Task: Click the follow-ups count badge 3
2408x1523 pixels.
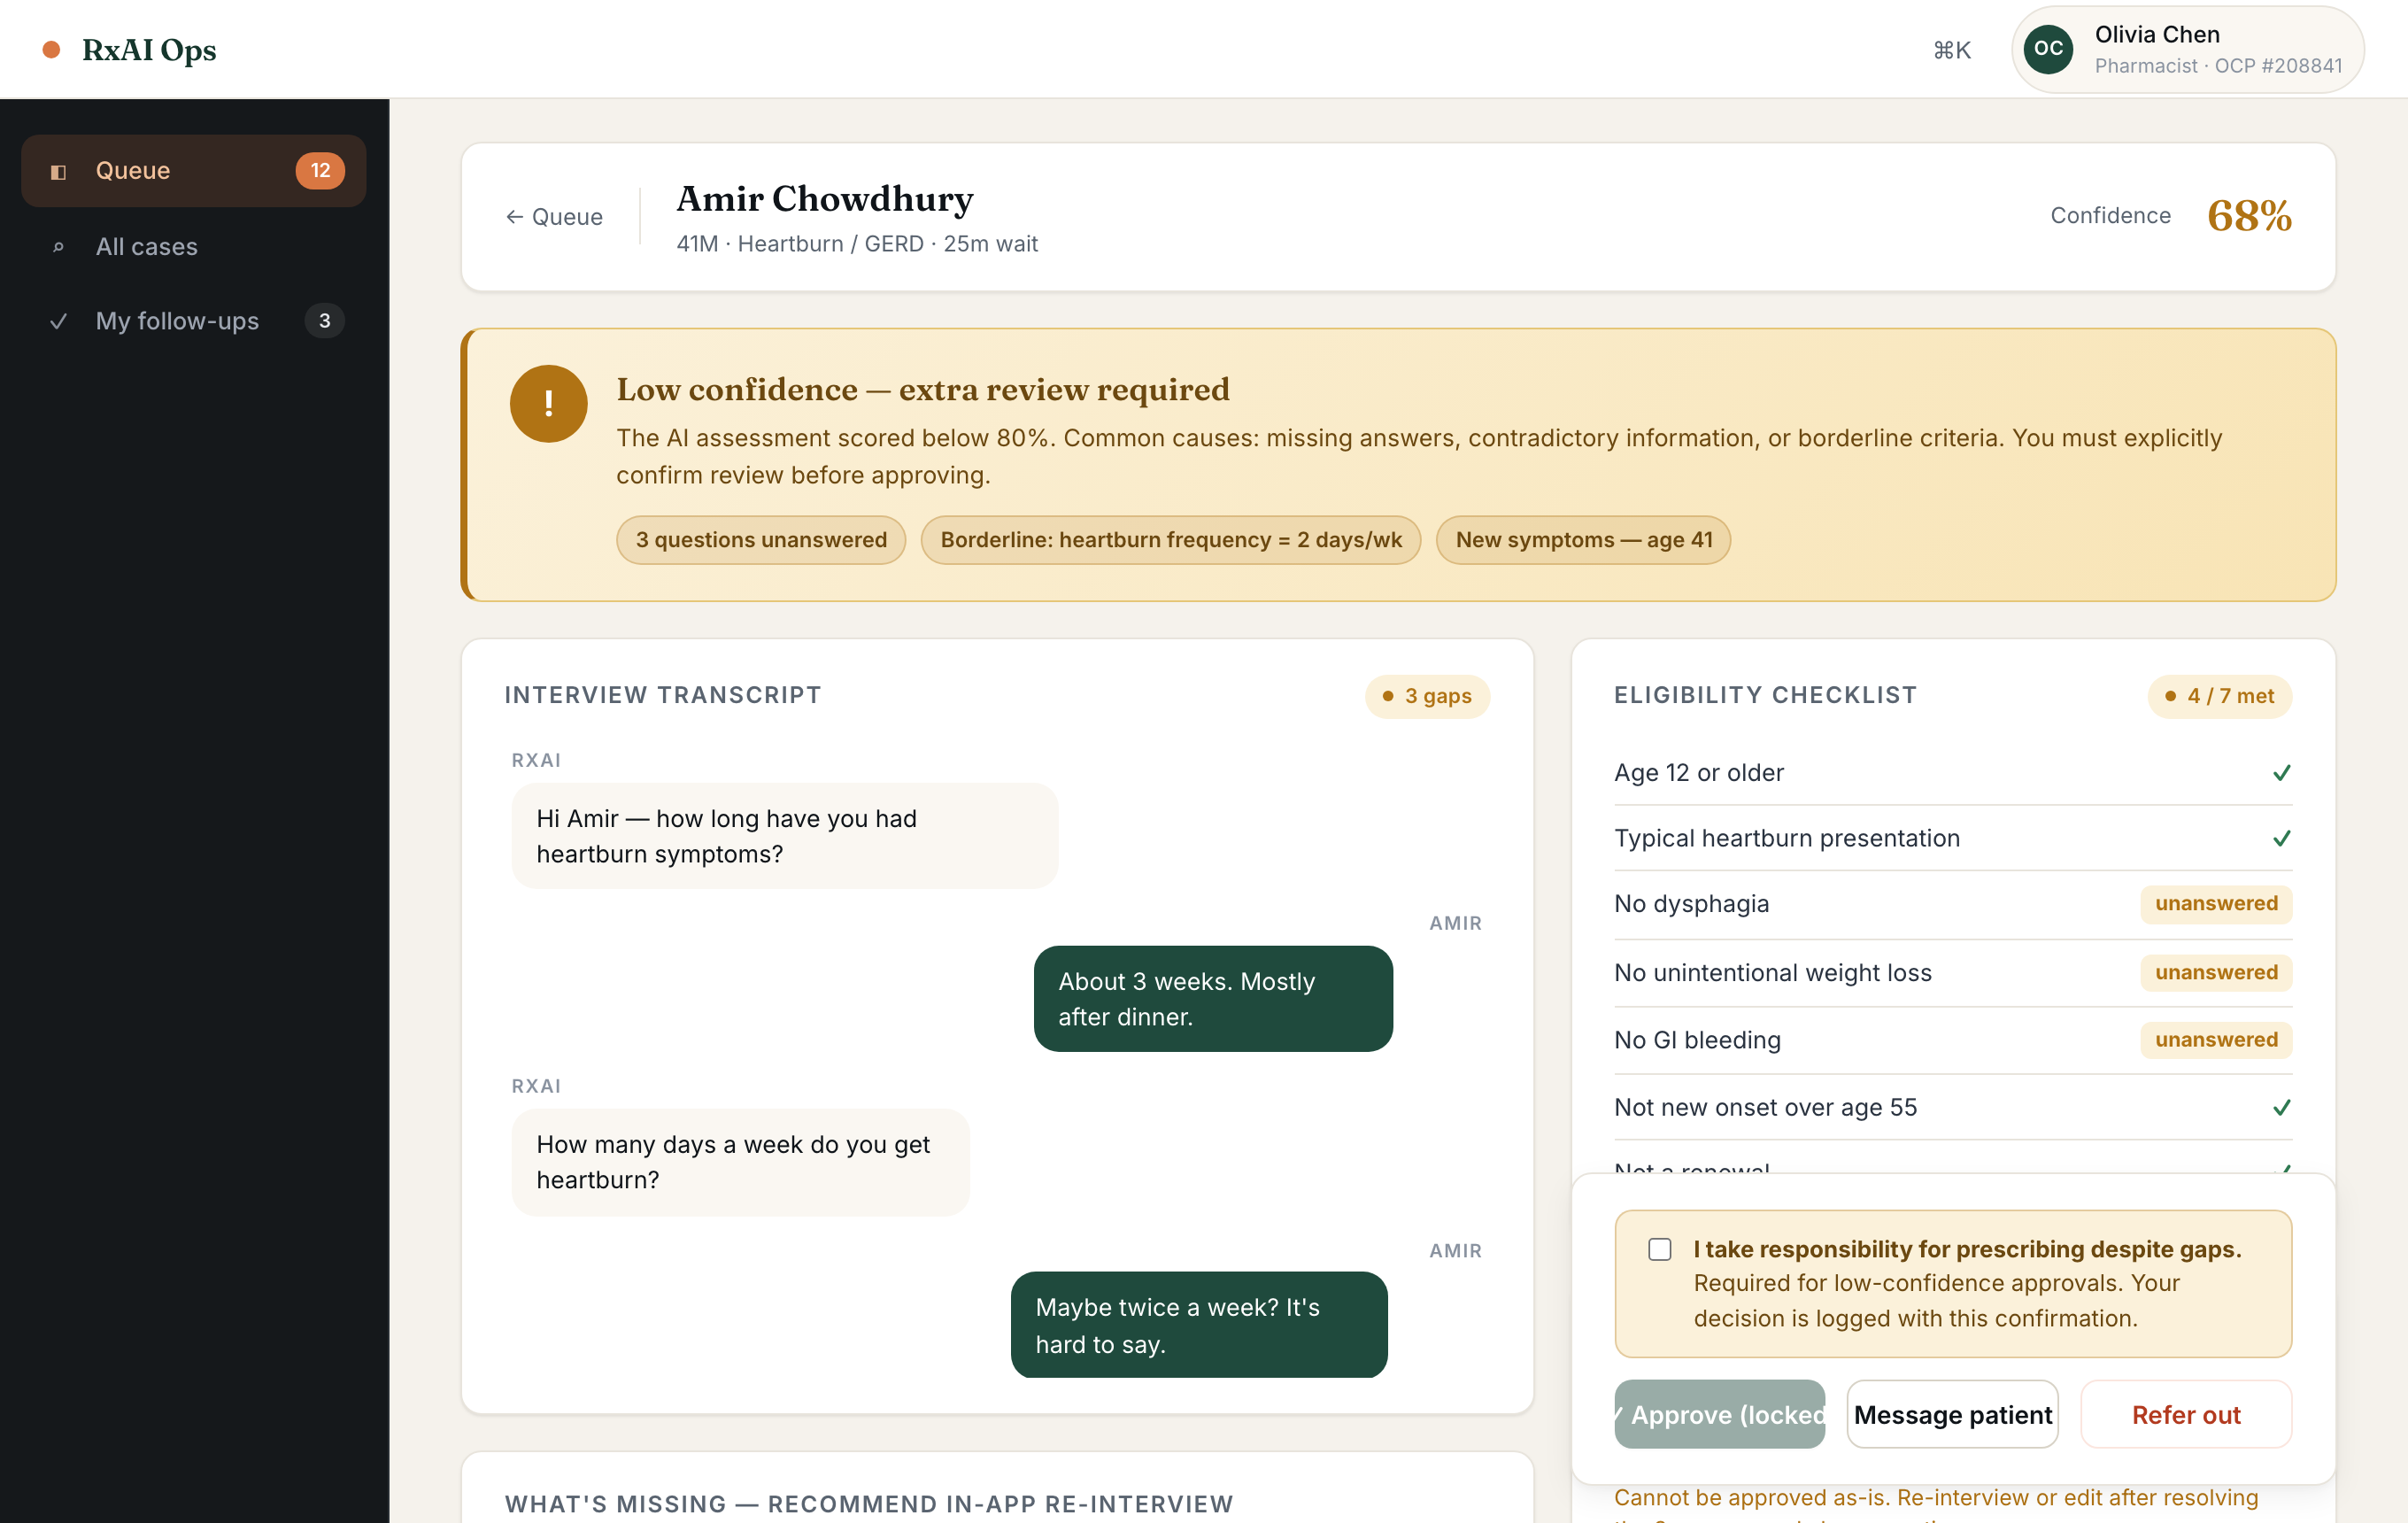Action: [x=324, y=321]
